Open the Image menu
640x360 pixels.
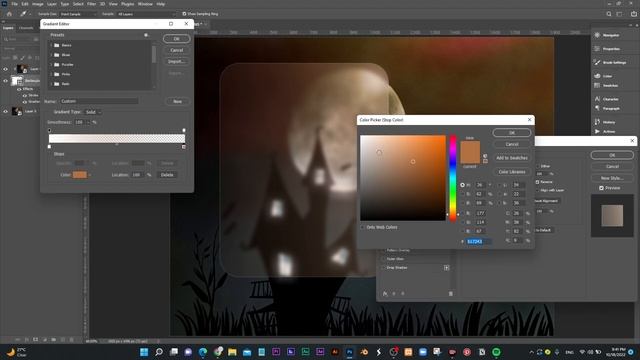coord(38,4)
